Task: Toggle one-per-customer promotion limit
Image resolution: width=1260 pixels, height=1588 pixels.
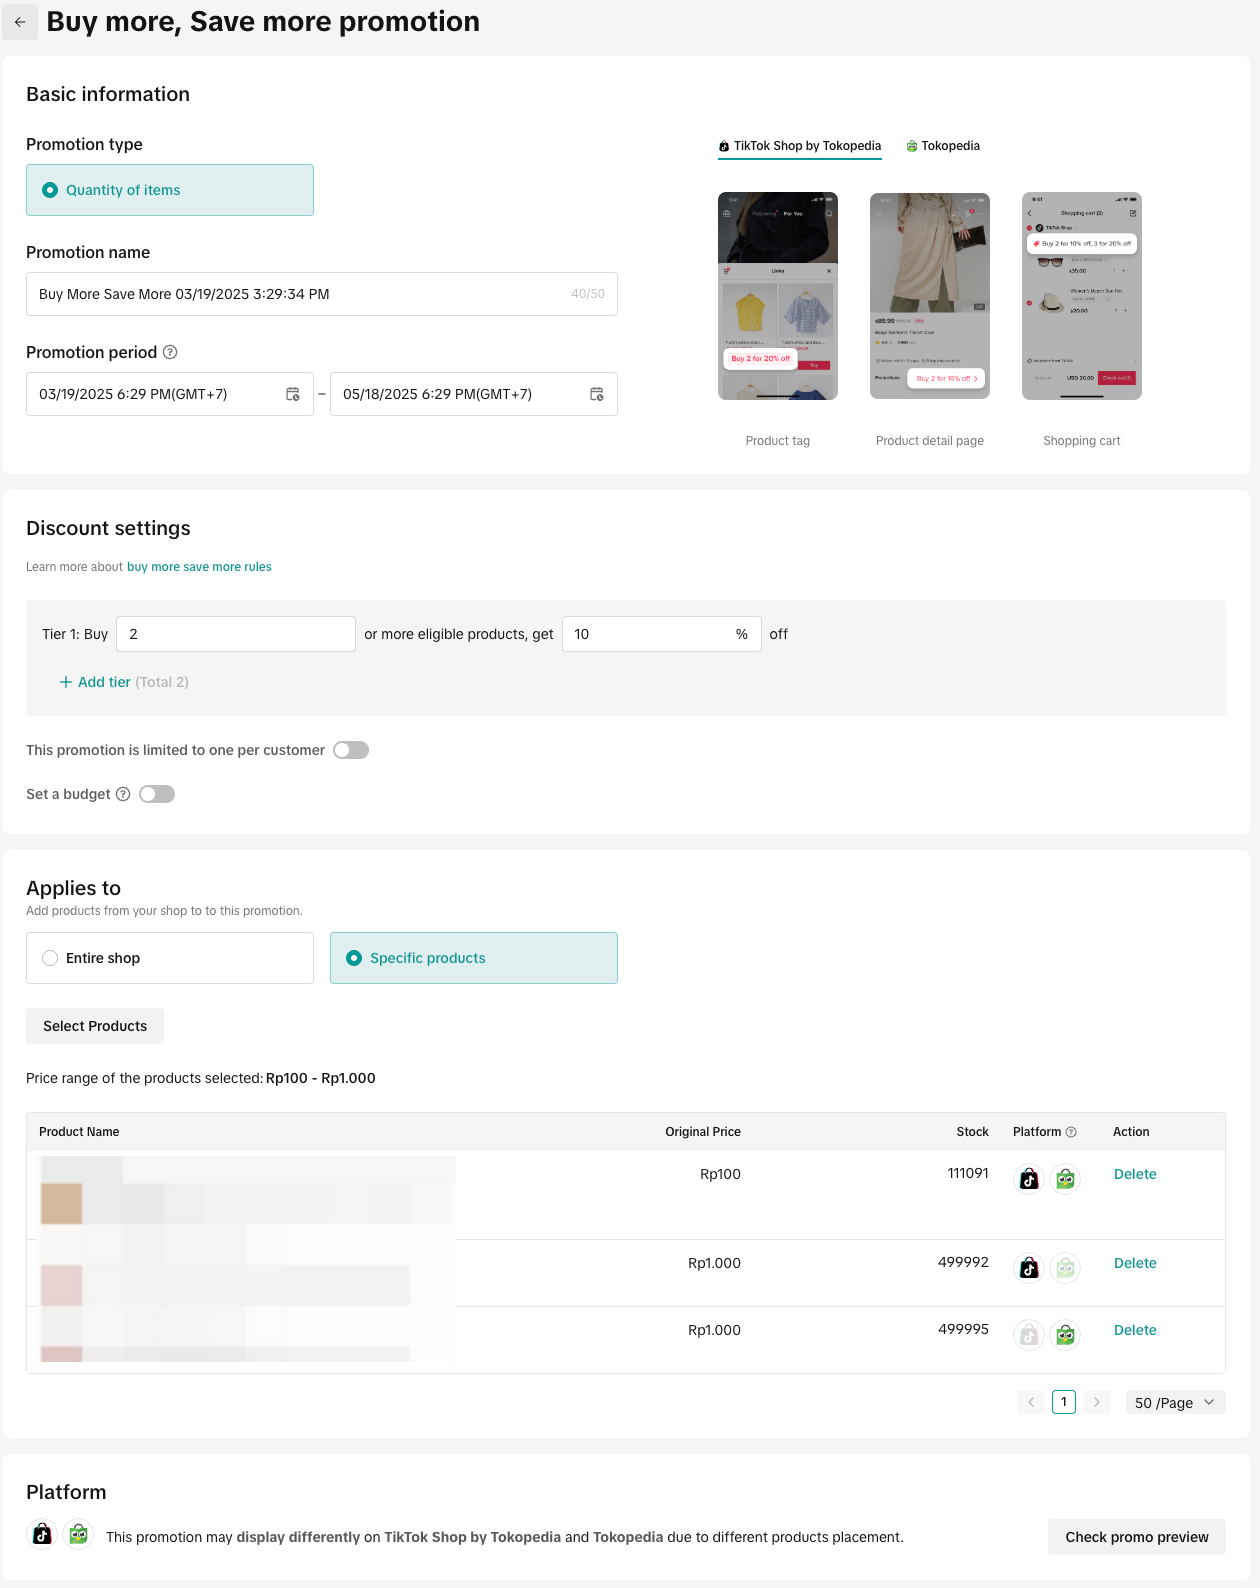Action: 351,750
